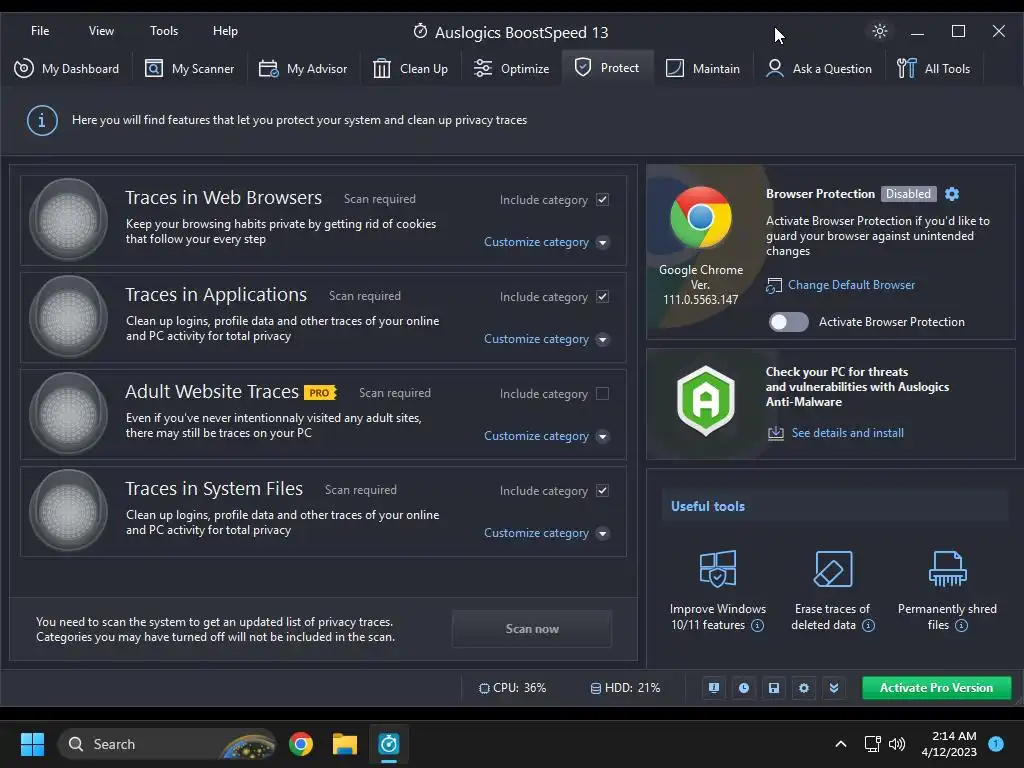Open the My Dashboard tab

coord(67,69)
